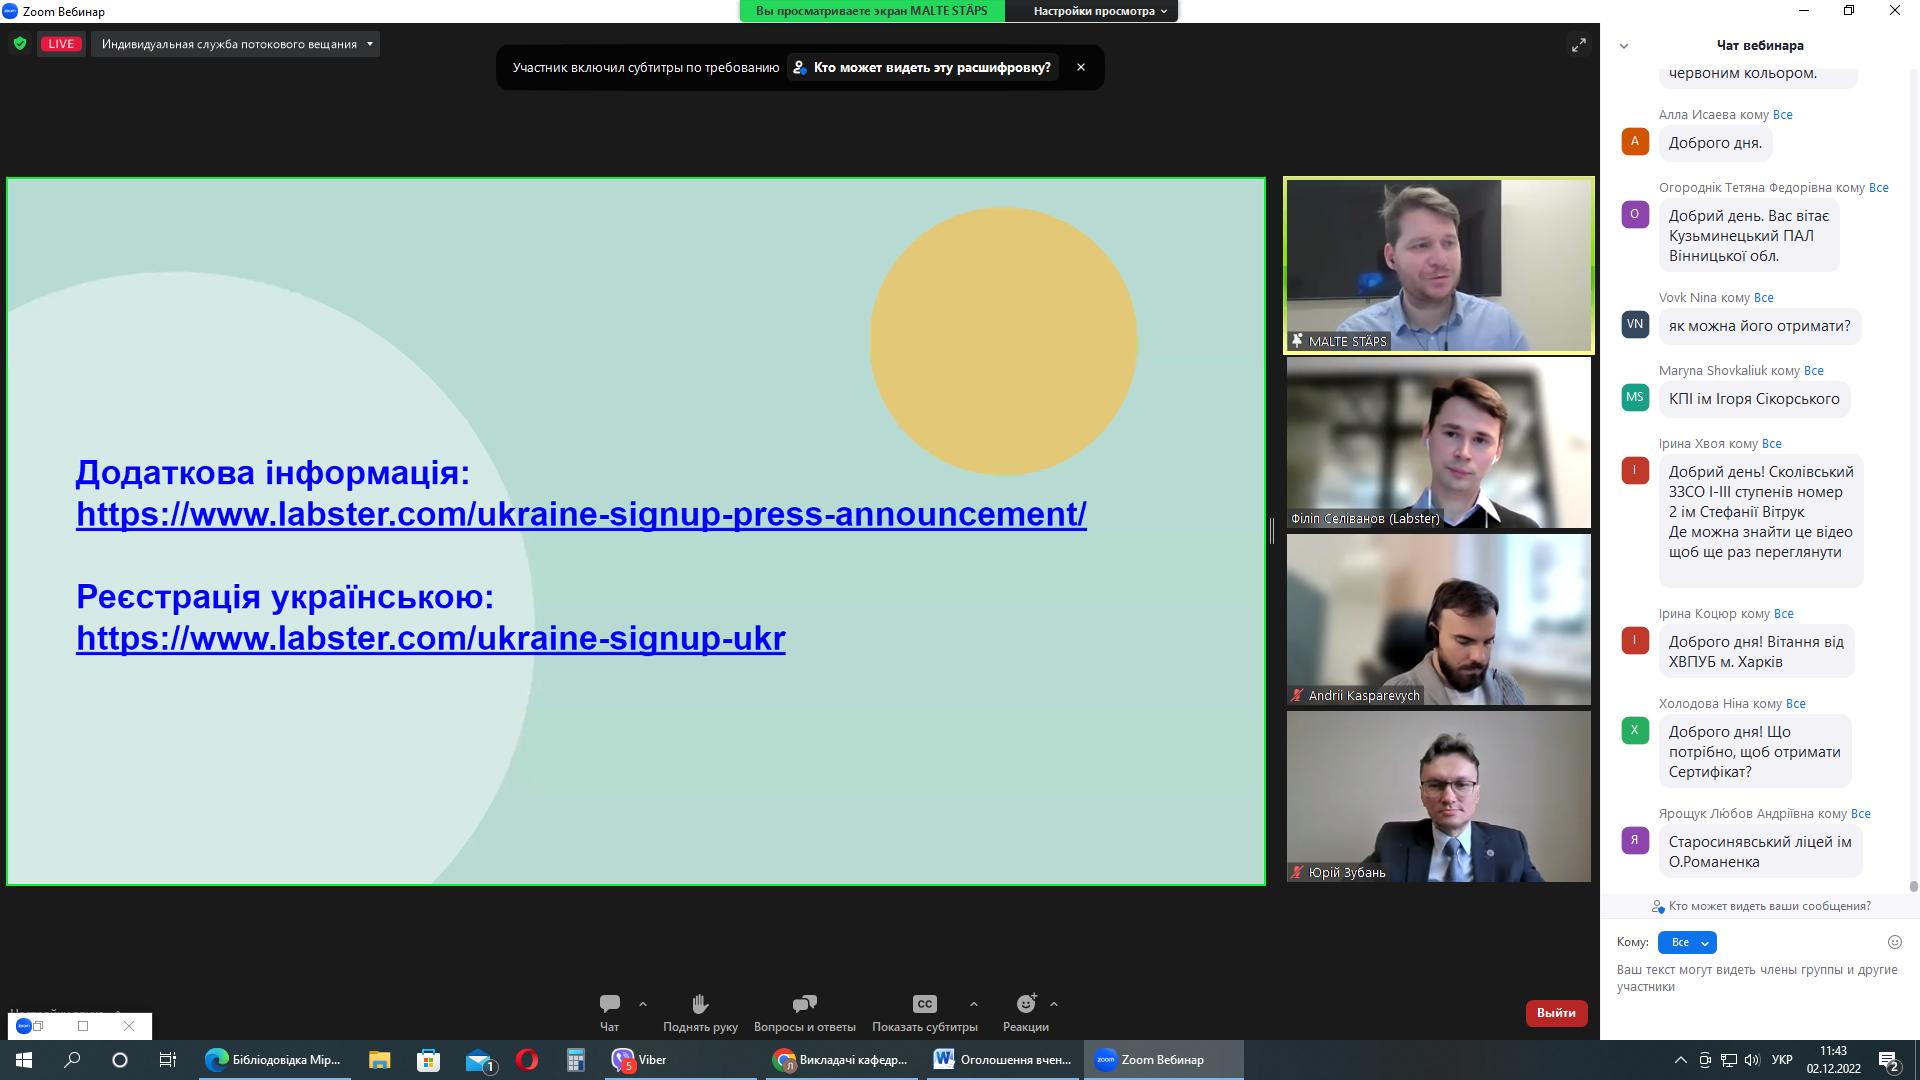Click the emoji picker in chat
Viewport: 1920px width, 1080px height.
coord(1894,942)
